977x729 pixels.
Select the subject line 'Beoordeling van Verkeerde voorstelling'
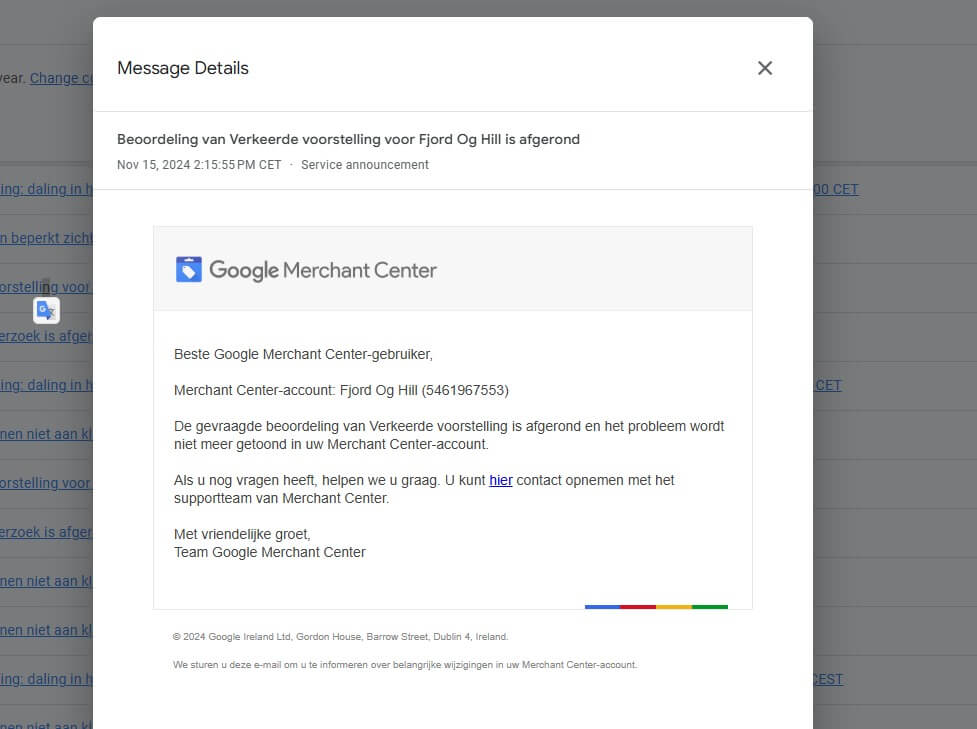tap(348, 139)
